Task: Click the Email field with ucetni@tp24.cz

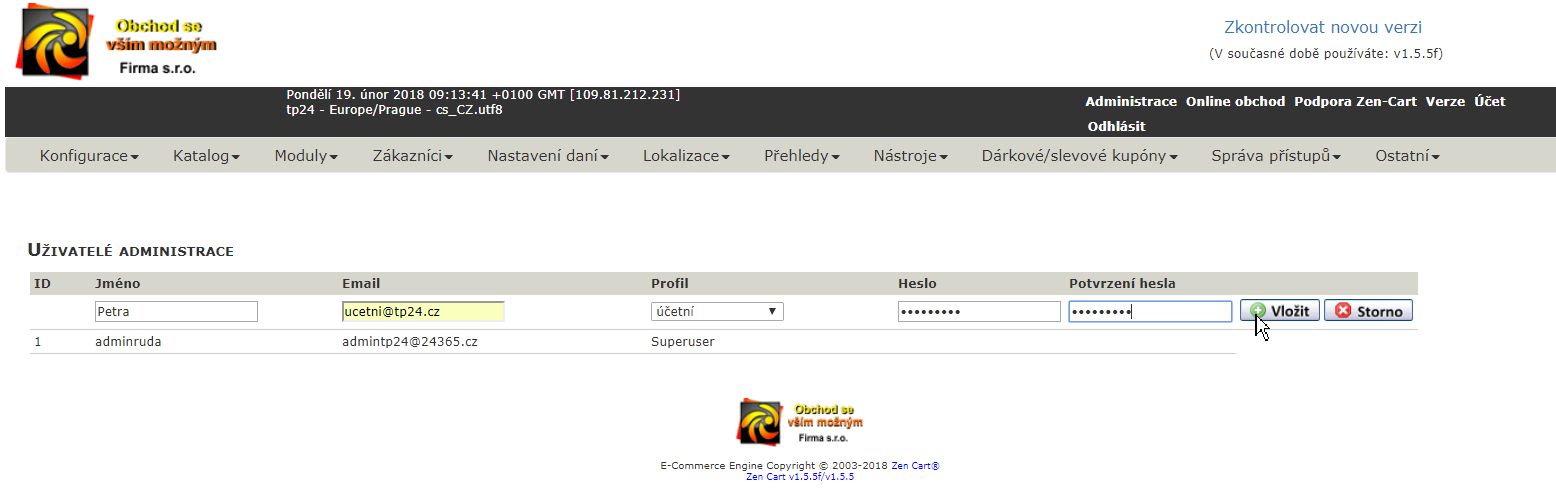Action: click(423, 311)
